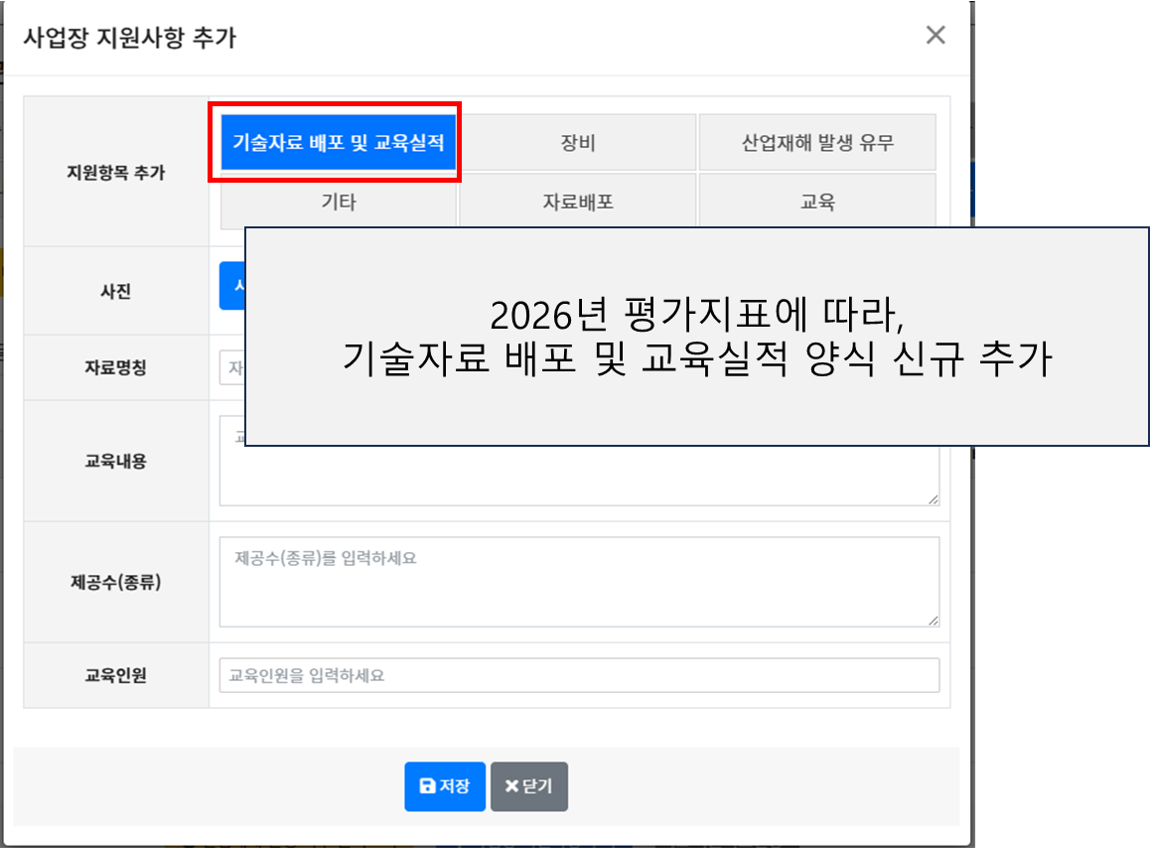Save the form with 저장 button
This screenshot has height=848, width=1150.
coord(444,786)
